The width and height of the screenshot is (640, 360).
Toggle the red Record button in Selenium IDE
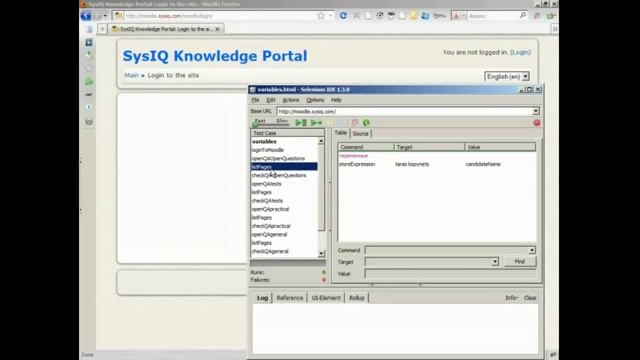[537, 123]
